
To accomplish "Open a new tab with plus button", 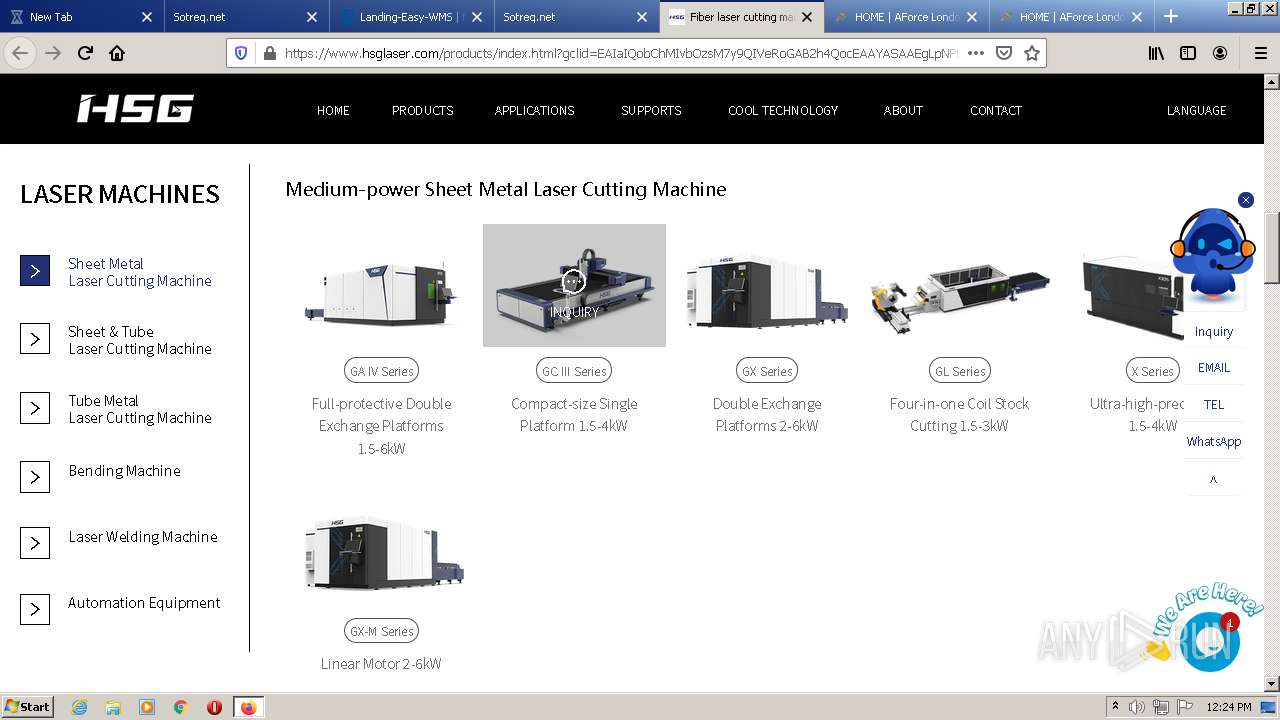I will 1171,16.
